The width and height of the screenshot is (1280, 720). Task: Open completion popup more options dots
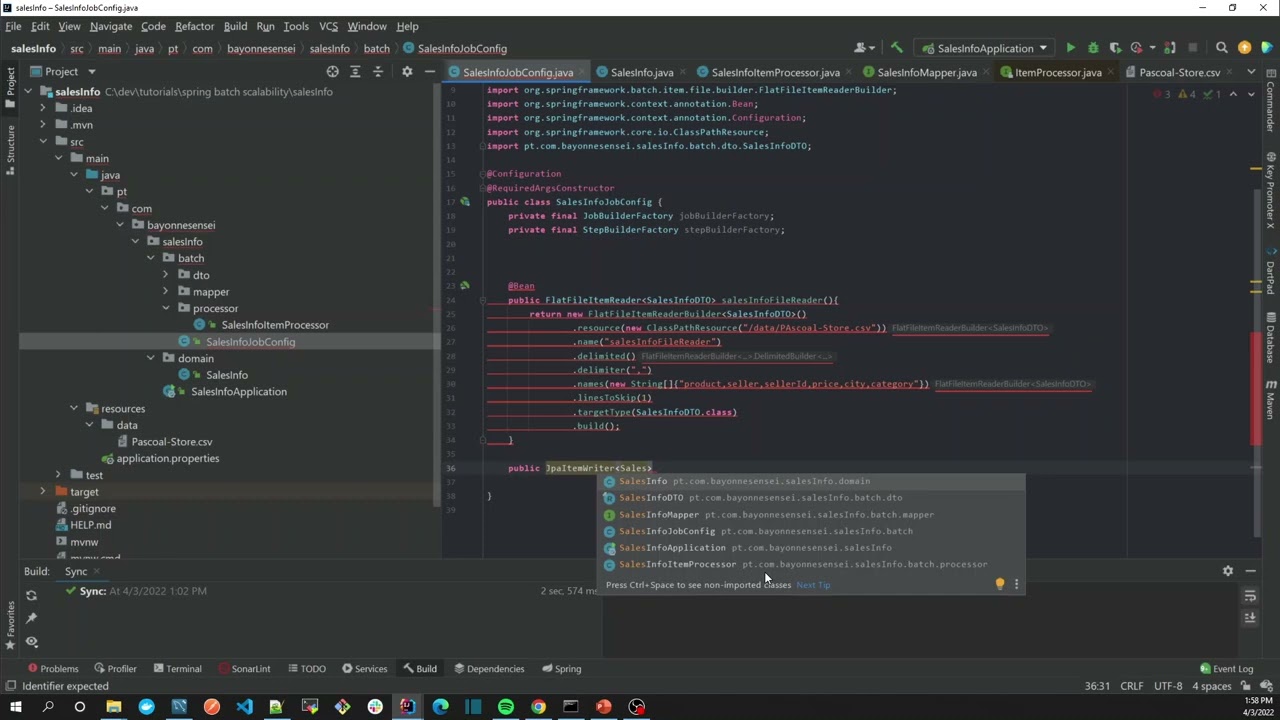(1016, 584)
